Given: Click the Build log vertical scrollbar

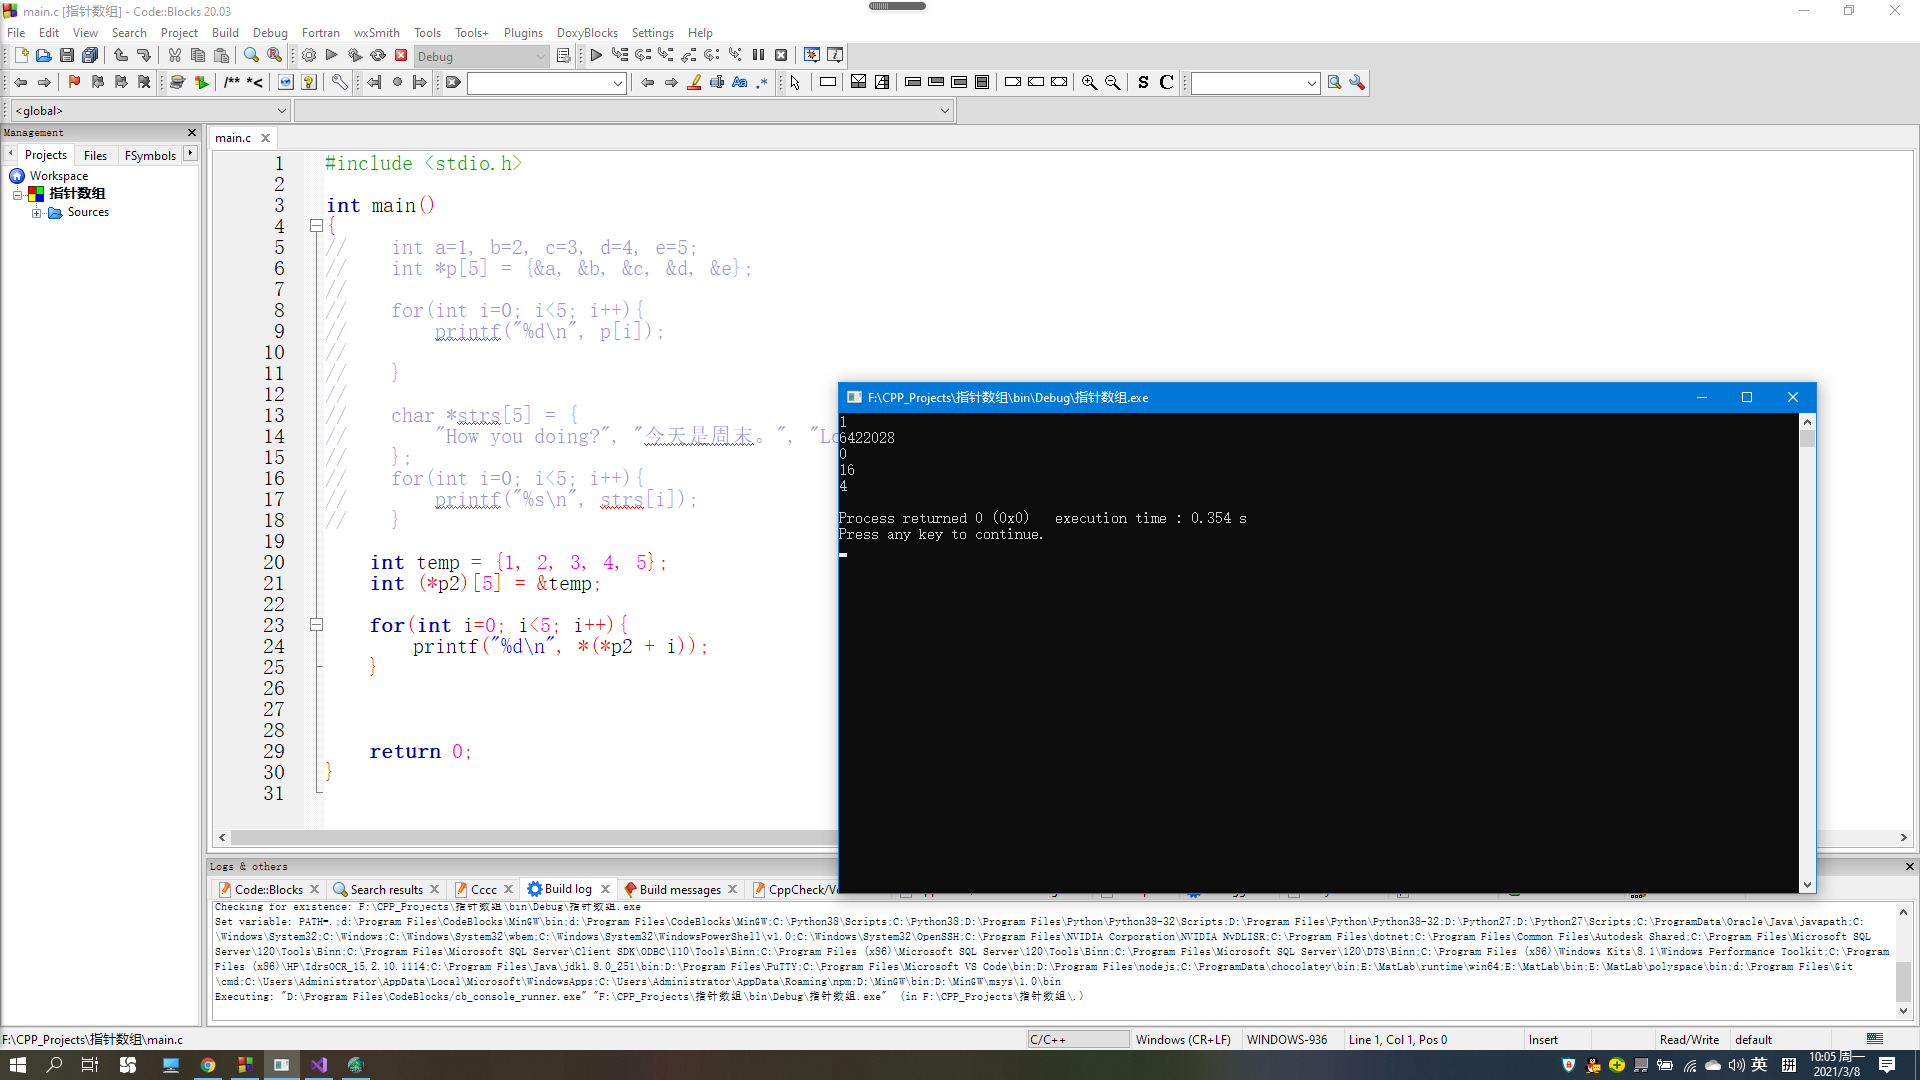Looking at the screenshot, I should pyautogui.click(x=1903, y=960).
